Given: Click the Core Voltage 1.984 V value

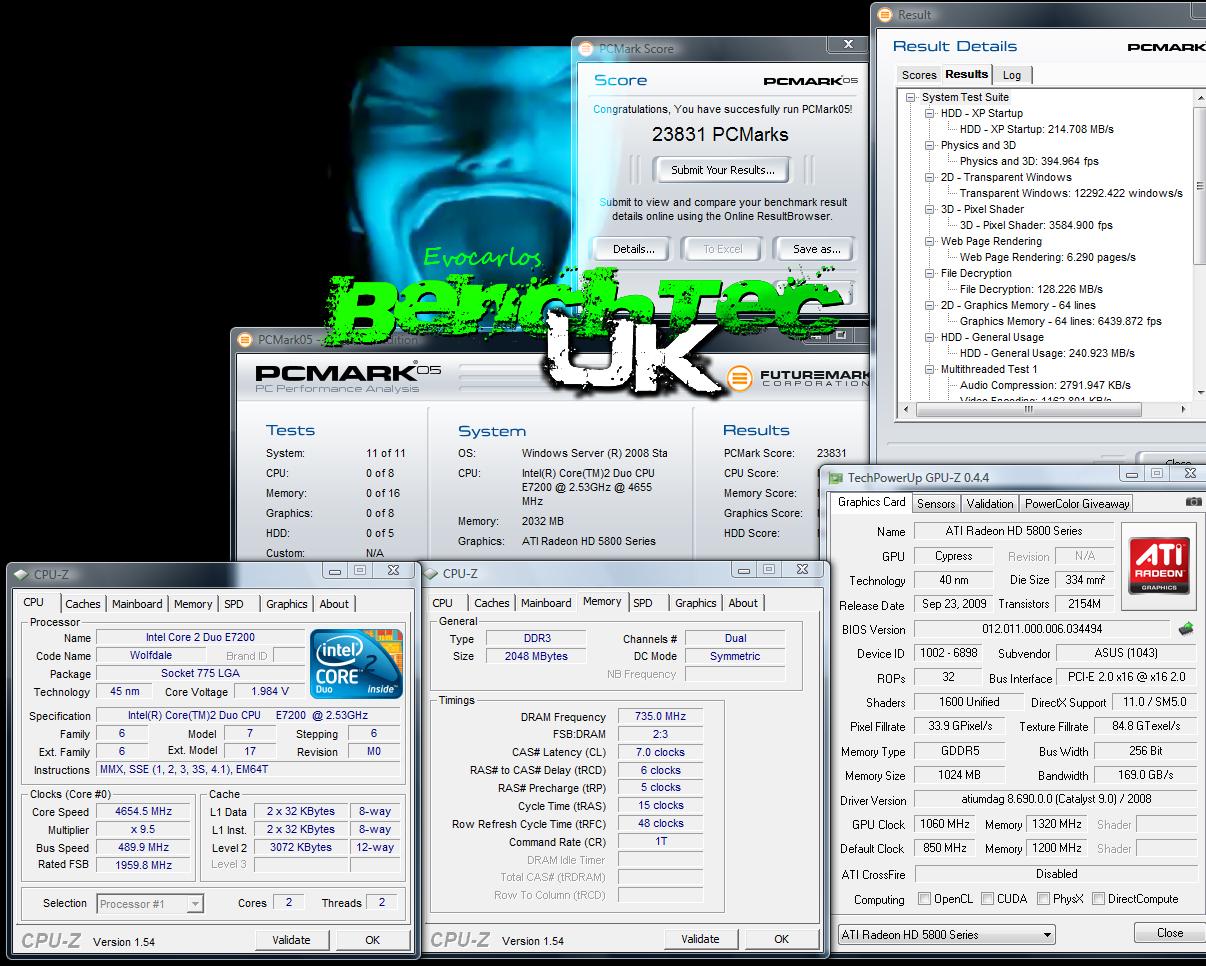Looking at the screenshot, I should tap(268, 692).
